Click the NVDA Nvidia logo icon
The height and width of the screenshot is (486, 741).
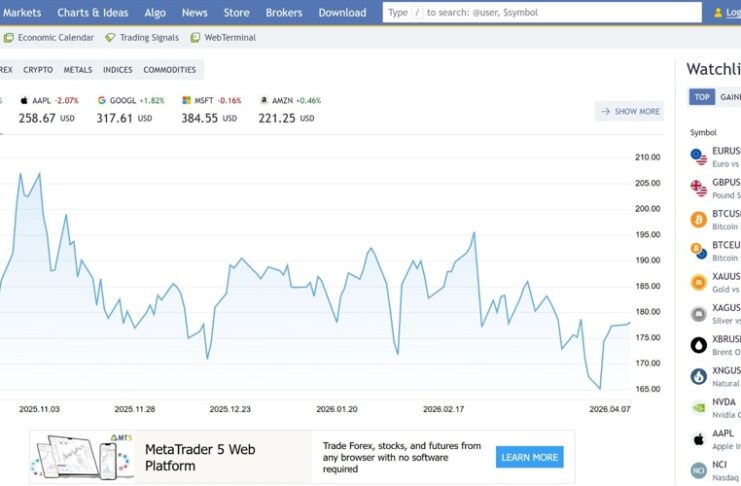[x=698, y=408]
